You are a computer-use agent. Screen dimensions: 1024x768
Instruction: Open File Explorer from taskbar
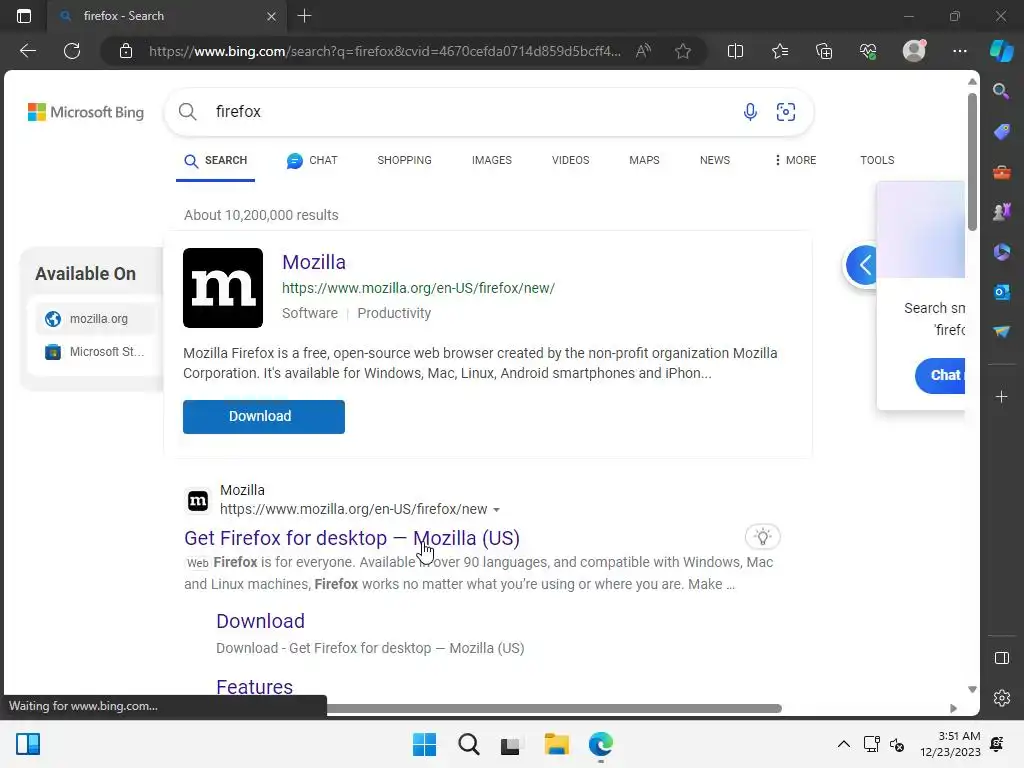click(x=556, y=744)
